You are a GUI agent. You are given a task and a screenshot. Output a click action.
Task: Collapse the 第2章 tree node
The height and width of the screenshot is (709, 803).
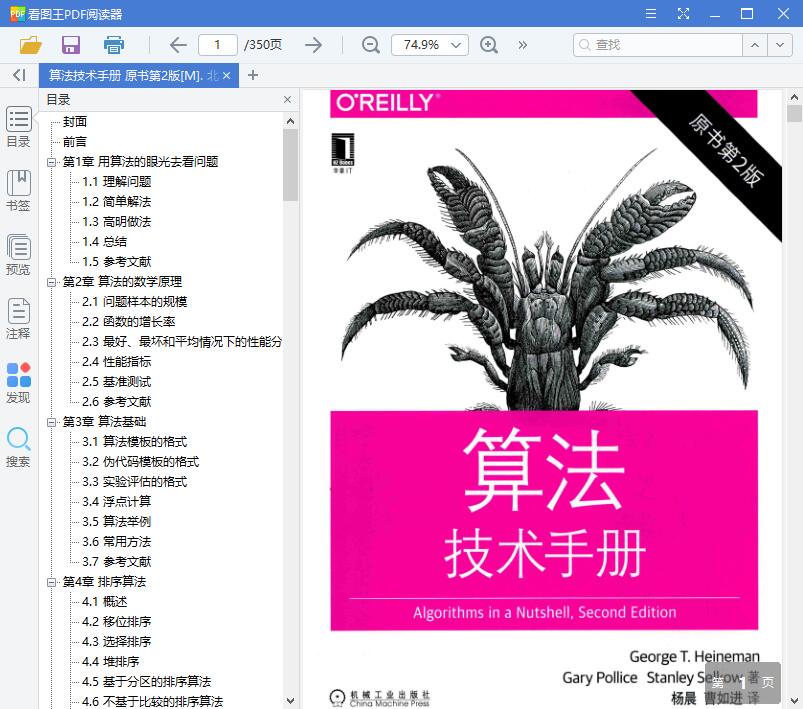tap(51, 282)
